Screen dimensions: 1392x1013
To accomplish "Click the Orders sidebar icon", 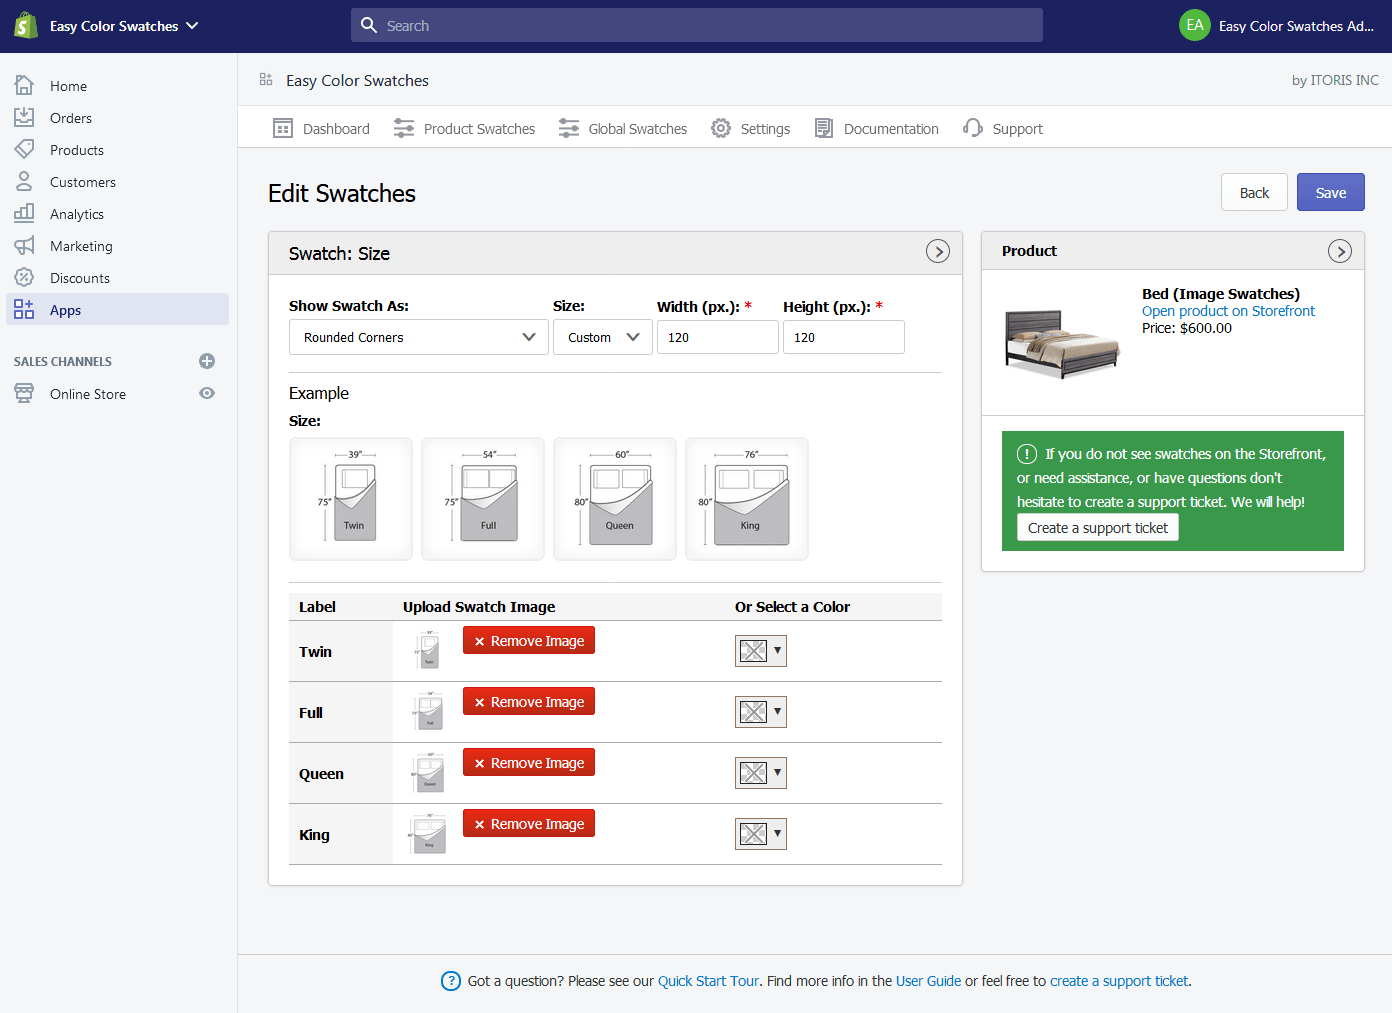I will pos(24,117).
